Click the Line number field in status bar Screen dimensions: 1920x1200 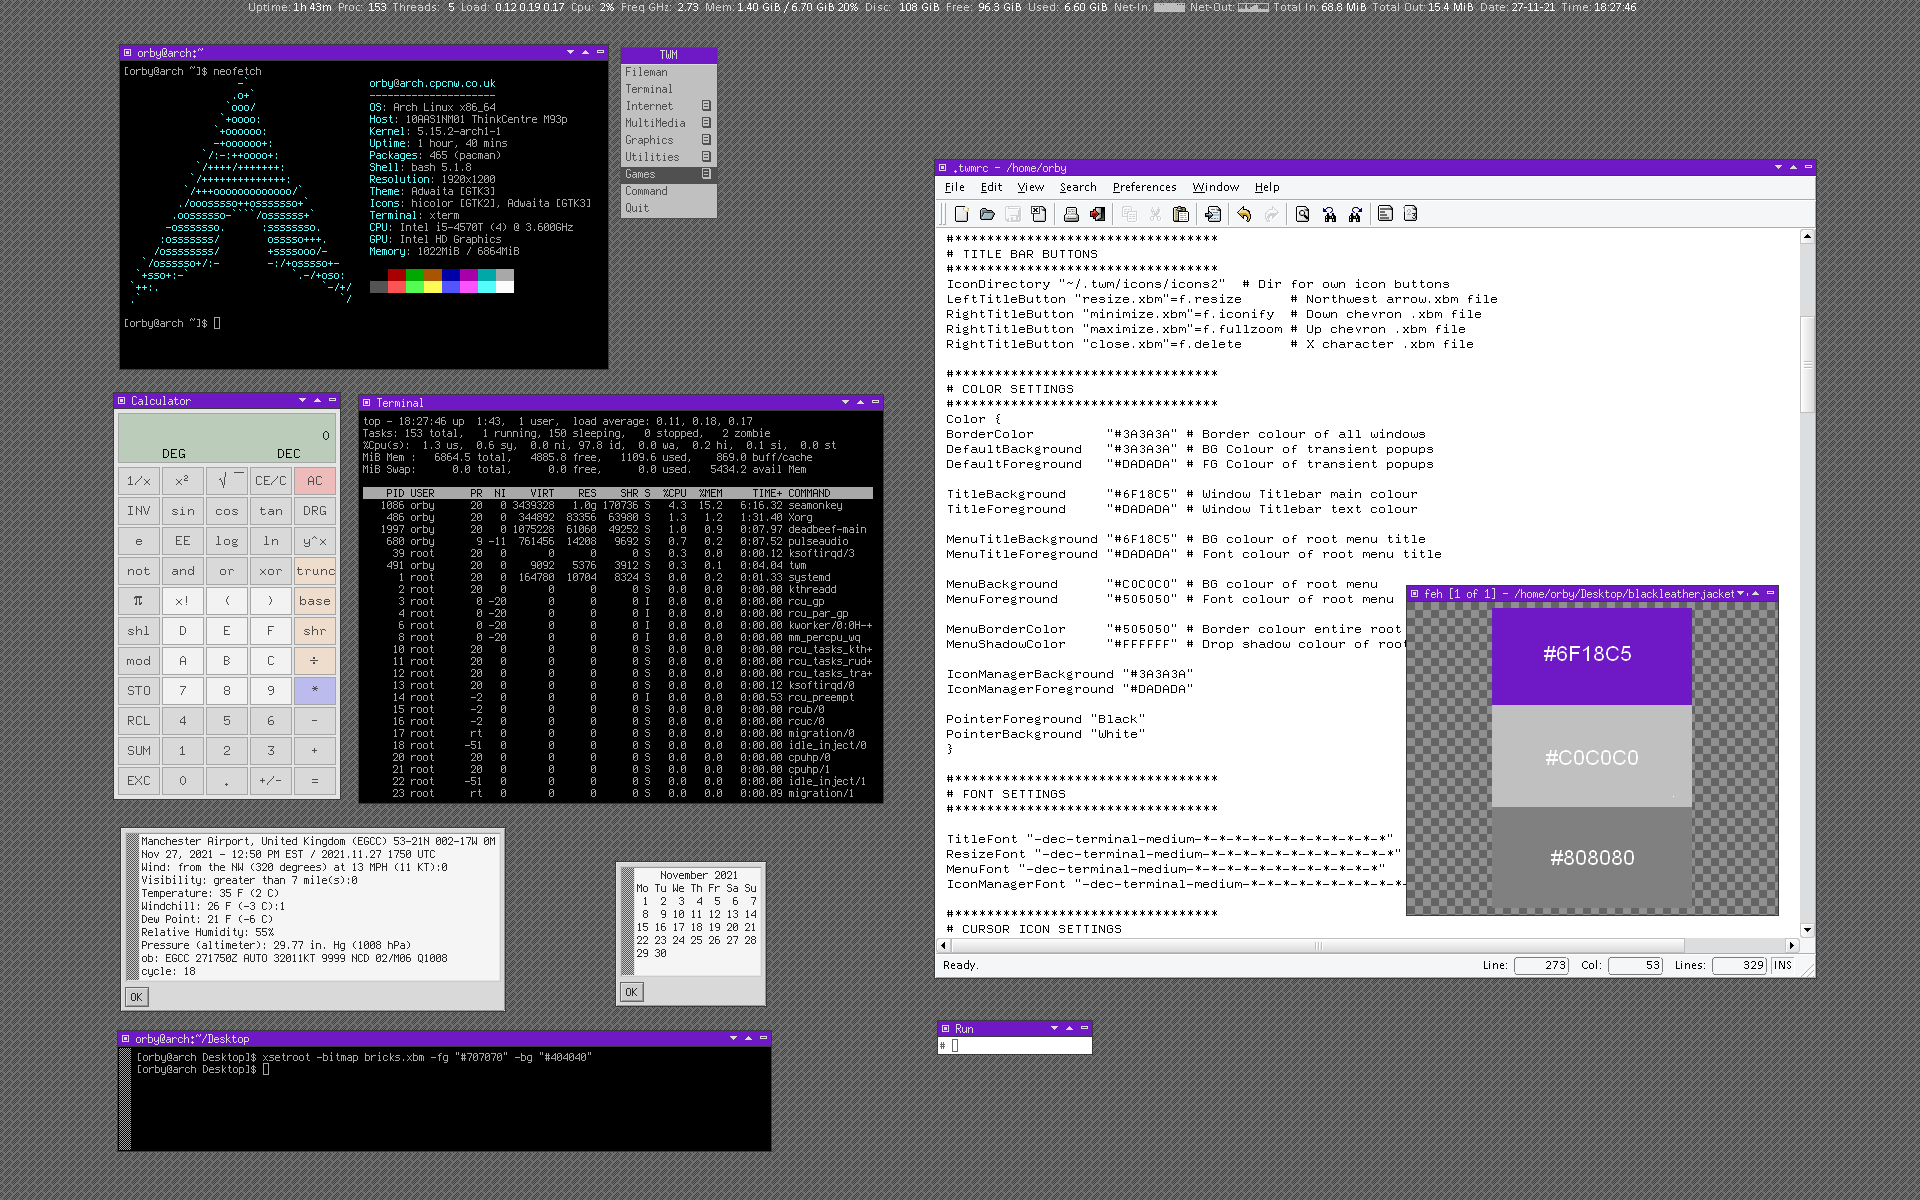pyautogui.click(x=1541, y=965)
